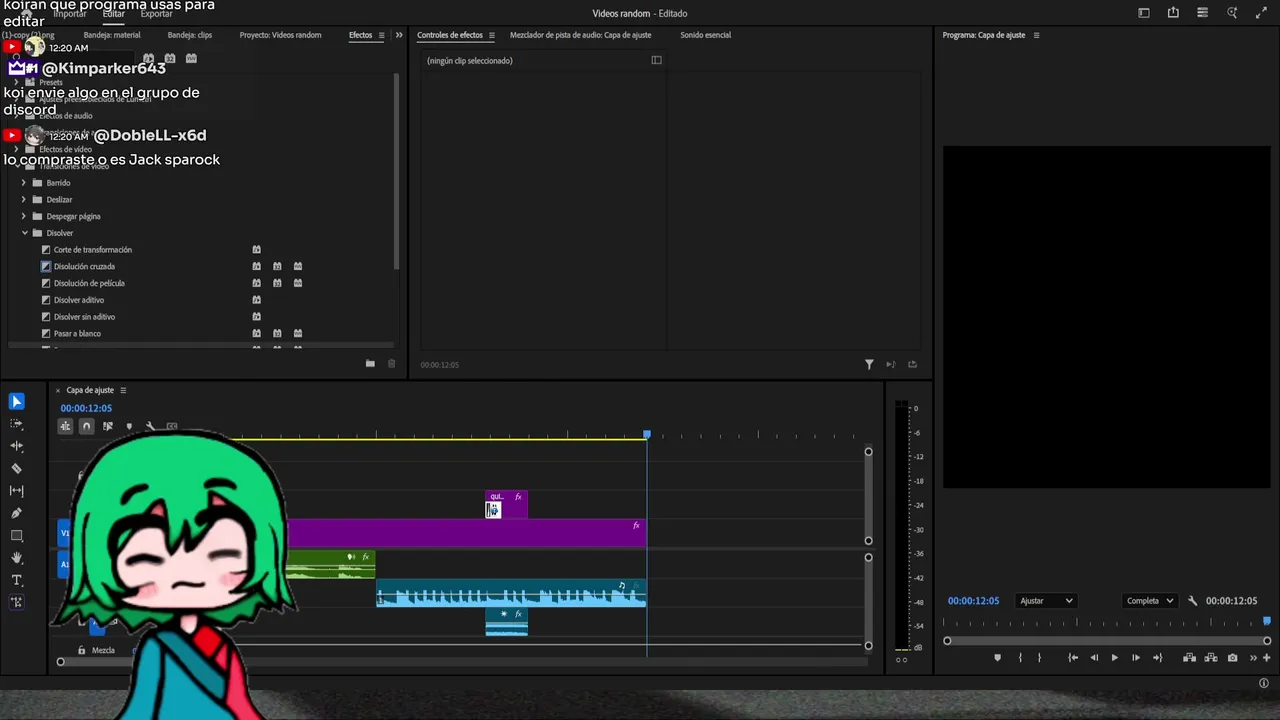Screen dimensions: 1280x720
Task: Select the Razor tool
Action: [x=17, y=468]
